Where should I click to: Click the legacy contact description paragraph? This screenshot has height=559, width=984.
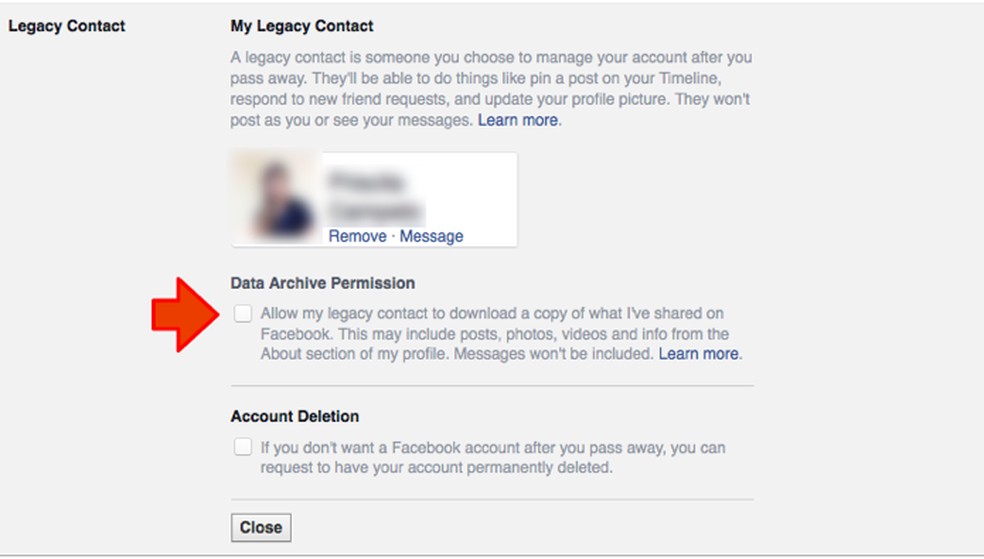coord(490,90)
